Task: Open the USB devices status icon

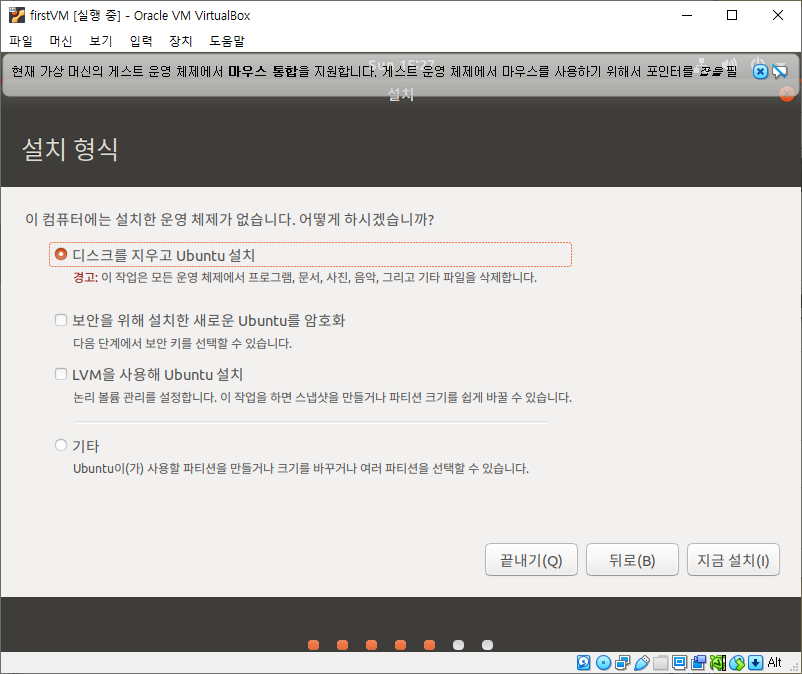Action: [641, 663]
